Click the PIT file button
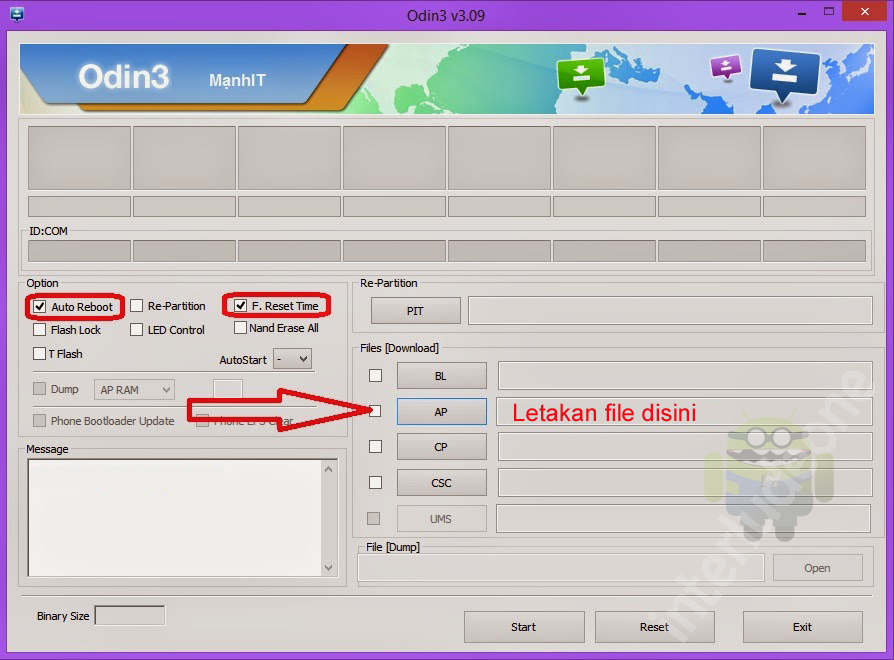894x660 pixels. [x=415, y=310]
